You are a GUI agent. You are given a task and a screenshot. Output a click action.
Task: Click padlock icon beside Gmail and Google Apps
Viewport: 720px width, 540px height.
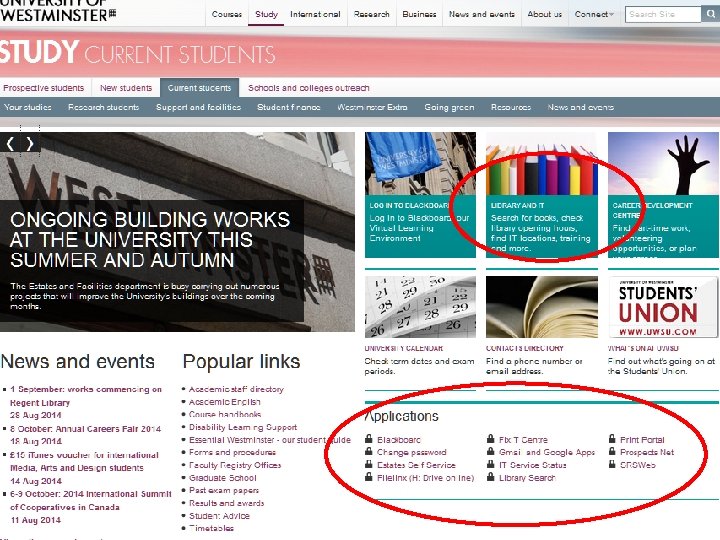tap(490, 451)
